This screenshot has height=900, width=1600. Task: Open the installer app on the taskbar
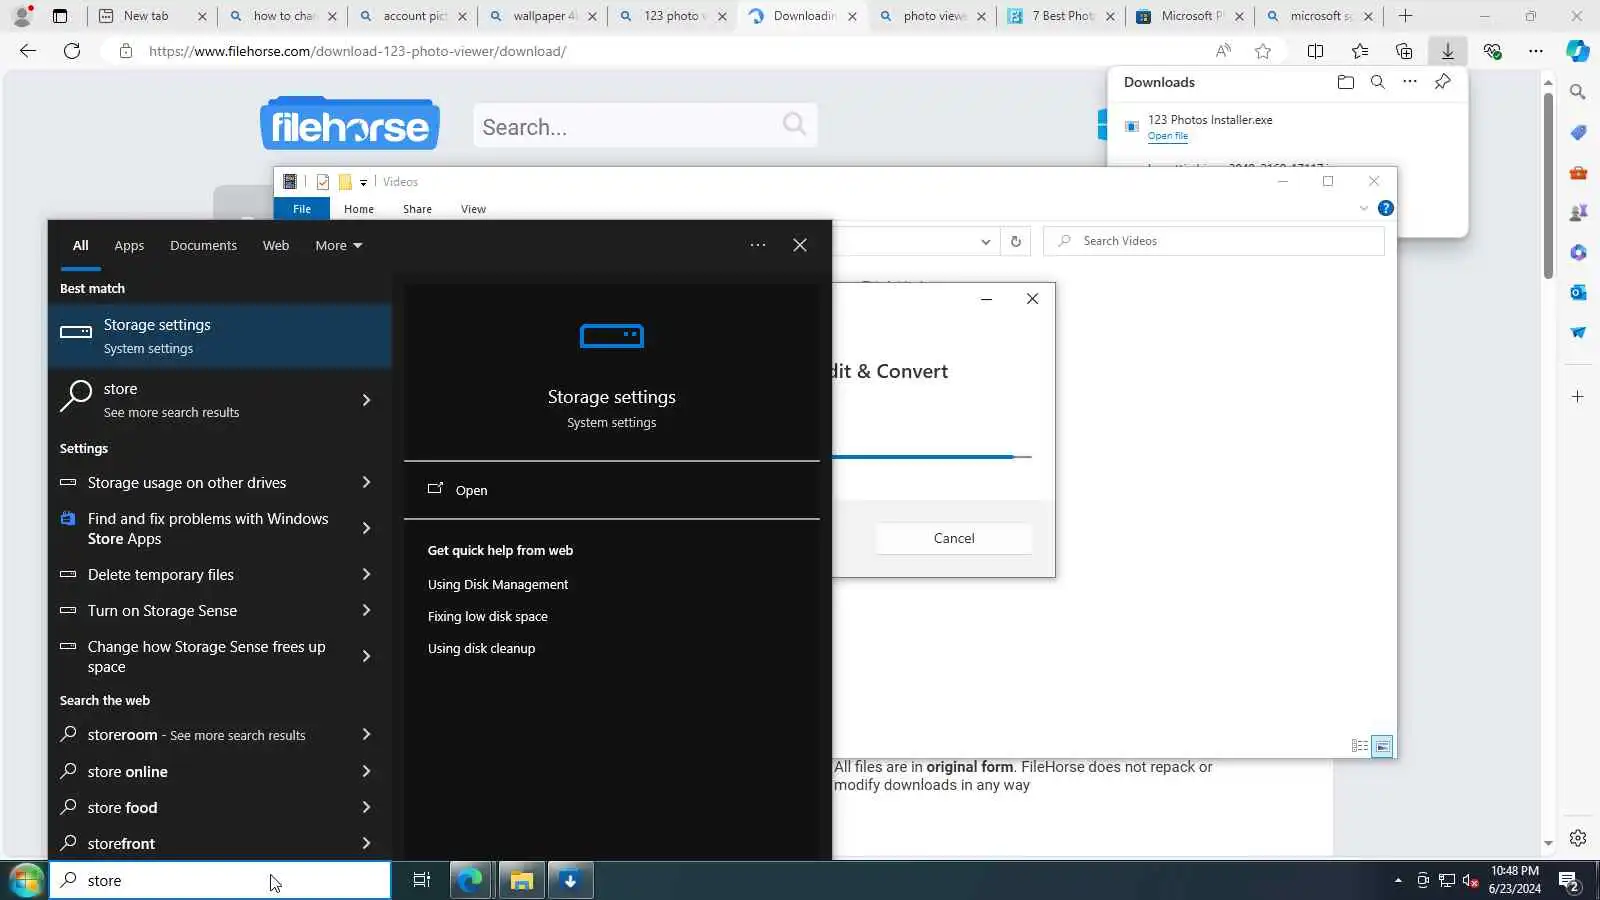[x=570, y=880]
